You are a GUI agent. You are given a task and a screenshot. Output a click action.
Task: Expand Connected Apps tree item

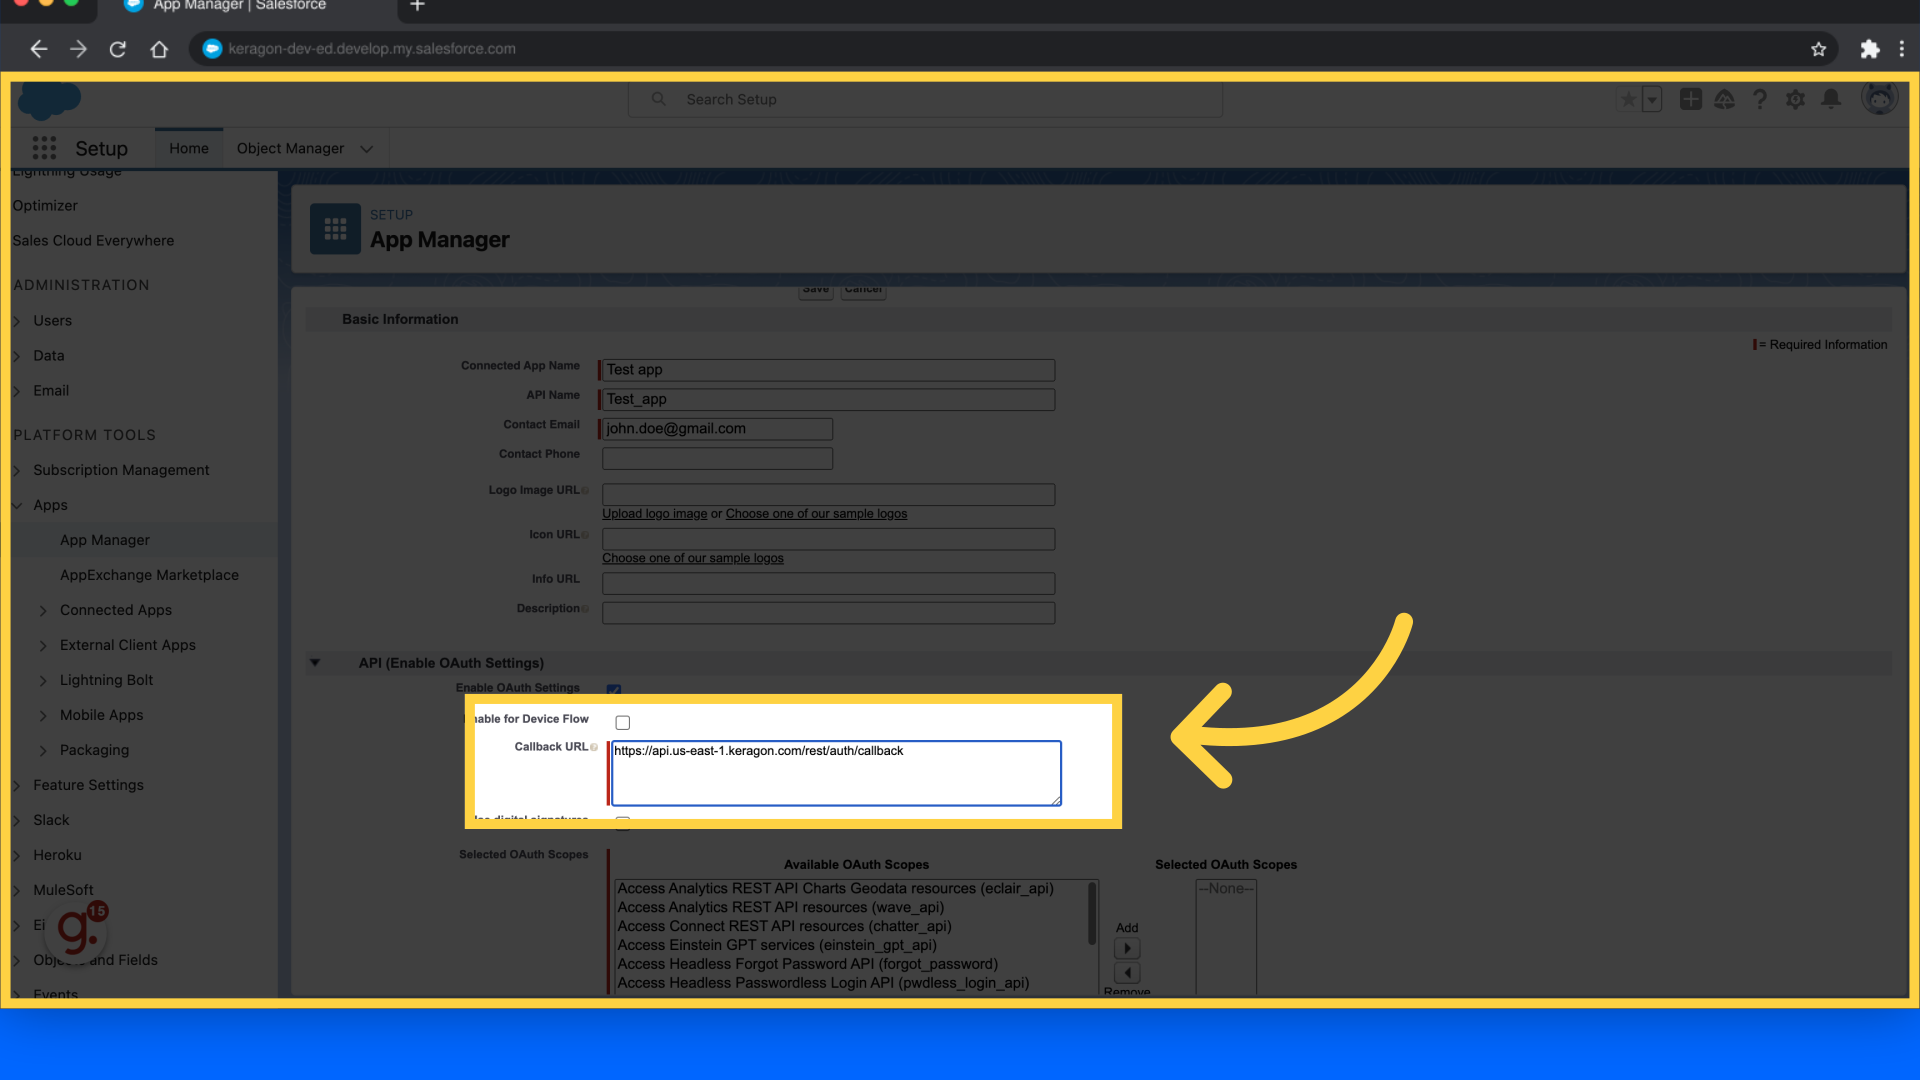43,610
